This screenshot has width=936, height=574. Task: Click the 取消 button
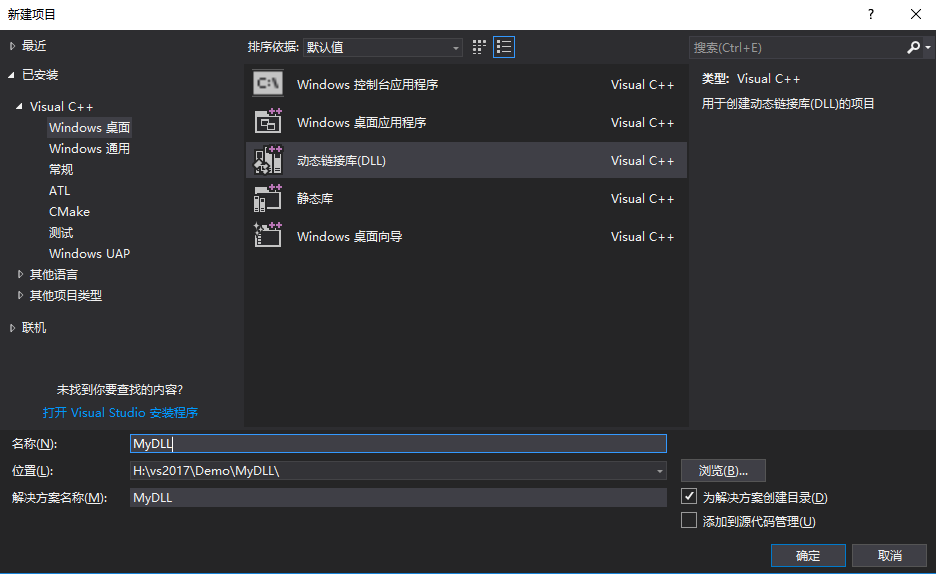pos(889,556)
